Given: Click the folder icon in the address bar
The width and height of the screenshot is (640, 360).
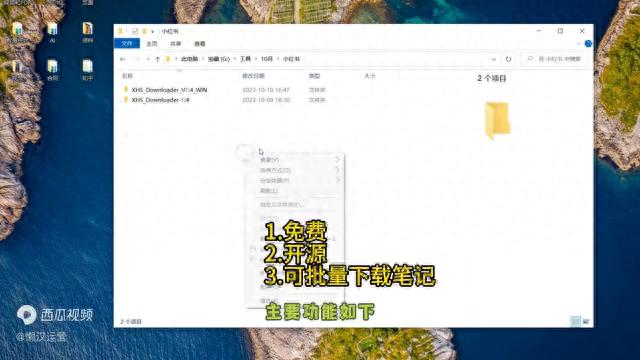Looking at the screenshot, I should [168, 59].
